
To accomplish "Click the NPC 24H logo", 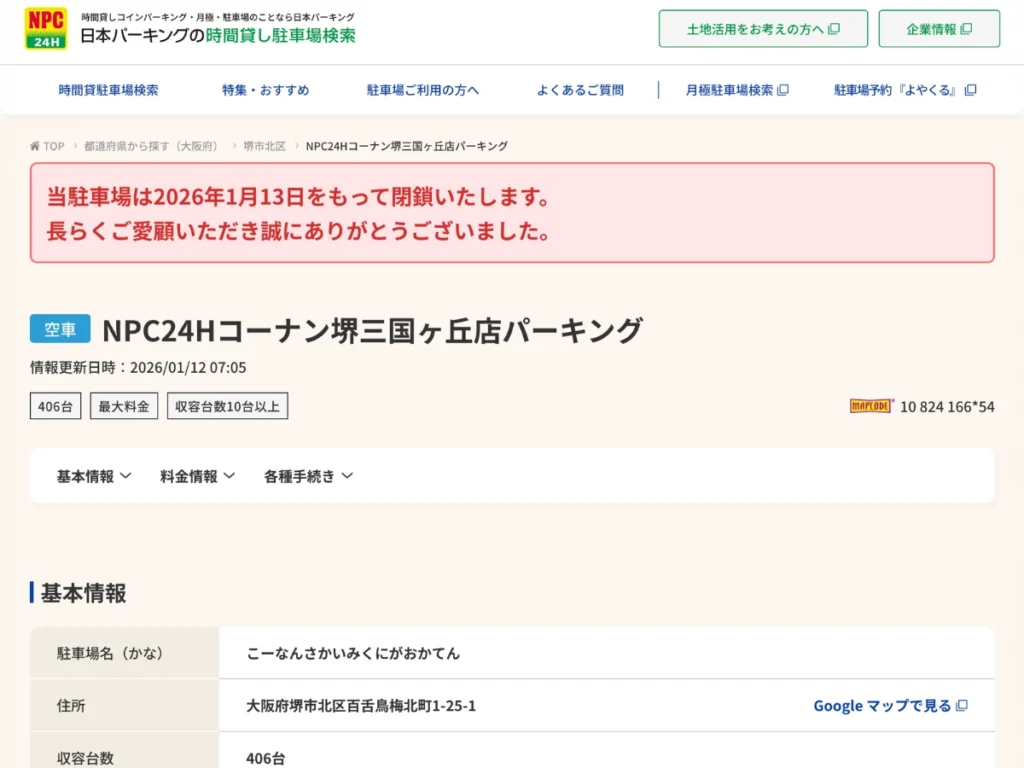I will coord(45,28).
